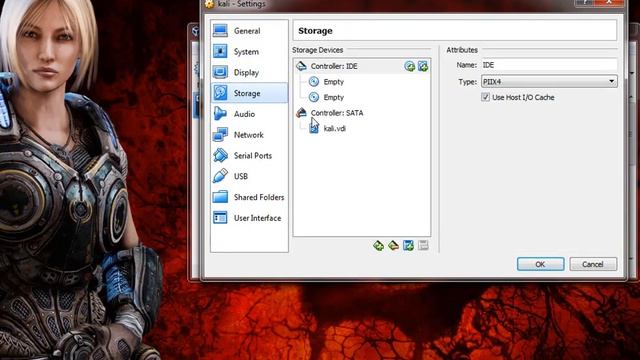Viewport: 640px width, 360px height.
Task: Click the kali Settings gear title icon
Action: tap(209, 4)
